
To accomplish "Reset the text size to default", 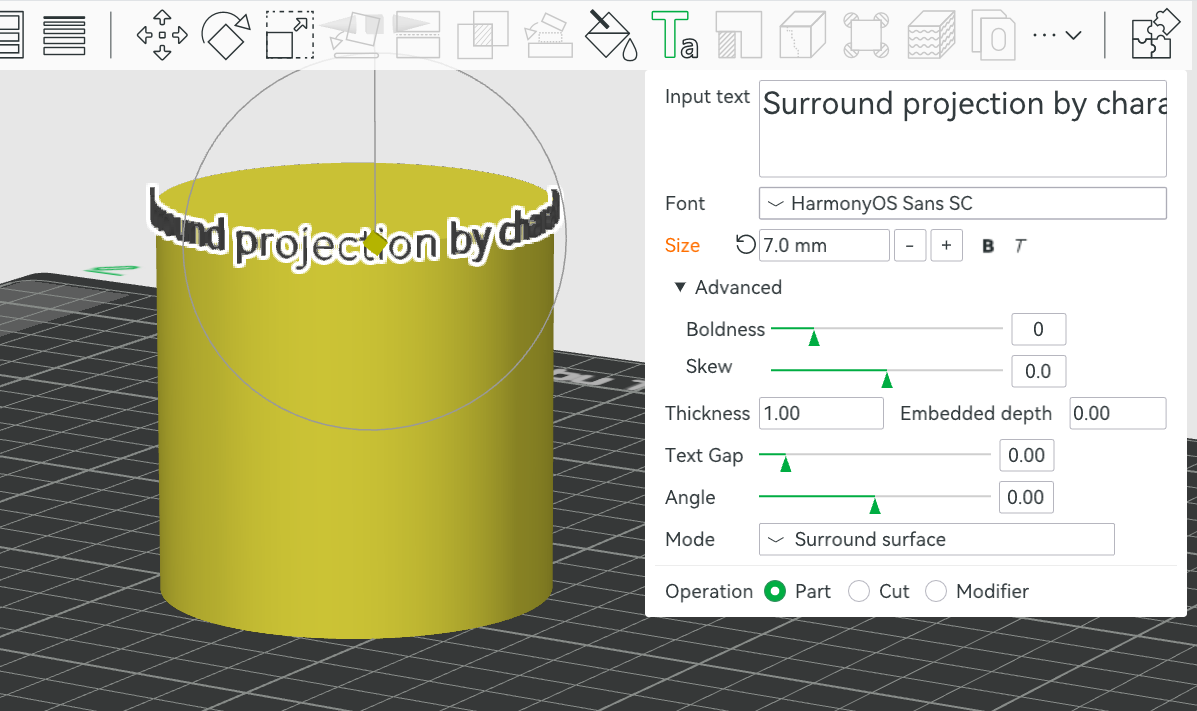I will tap(745, 244).
